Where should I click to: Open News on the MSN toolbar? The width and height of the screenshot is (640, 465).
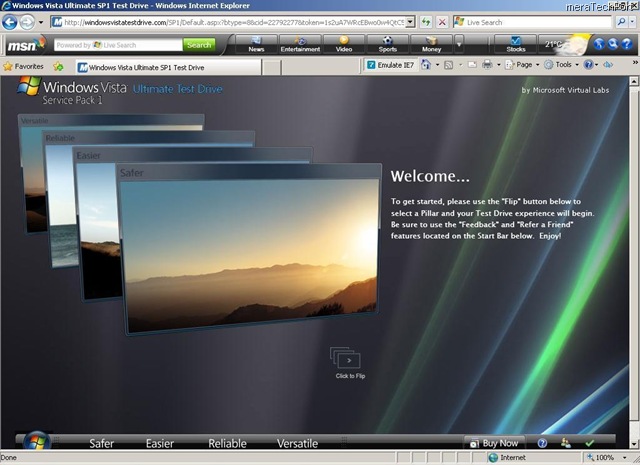256,44
